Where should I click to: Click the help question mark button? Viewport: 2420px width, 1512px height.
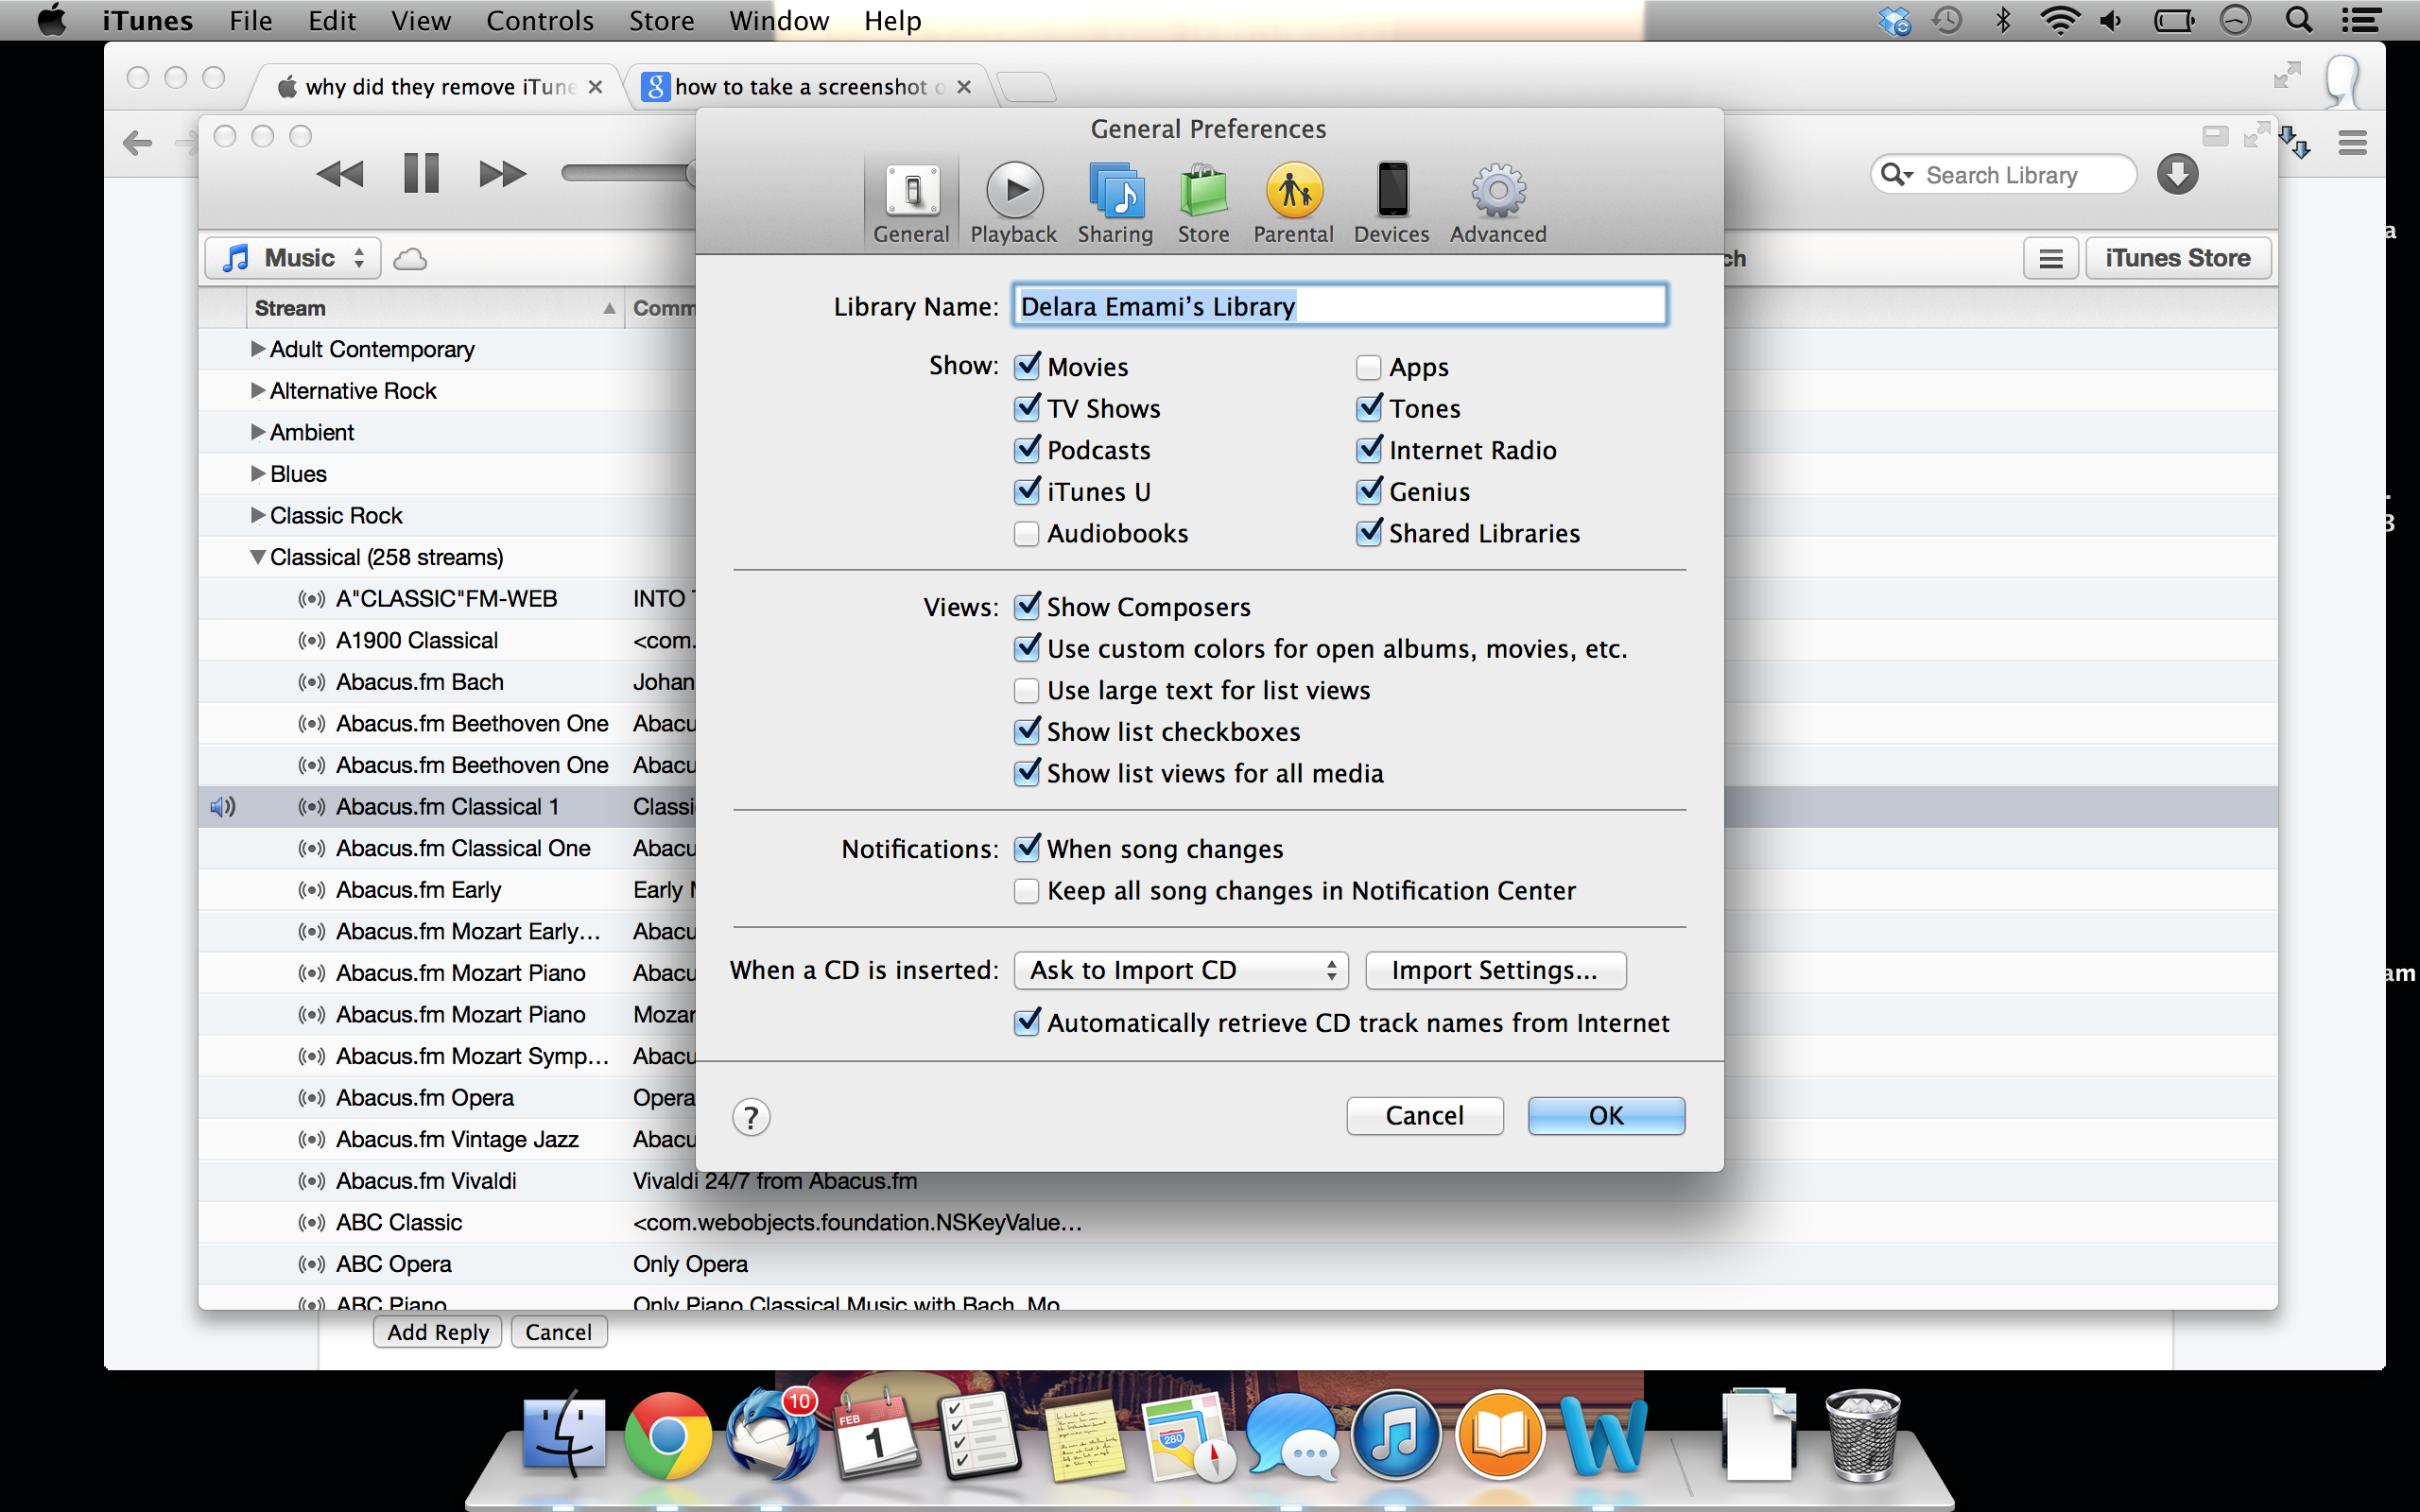(x=751, y=1117)
